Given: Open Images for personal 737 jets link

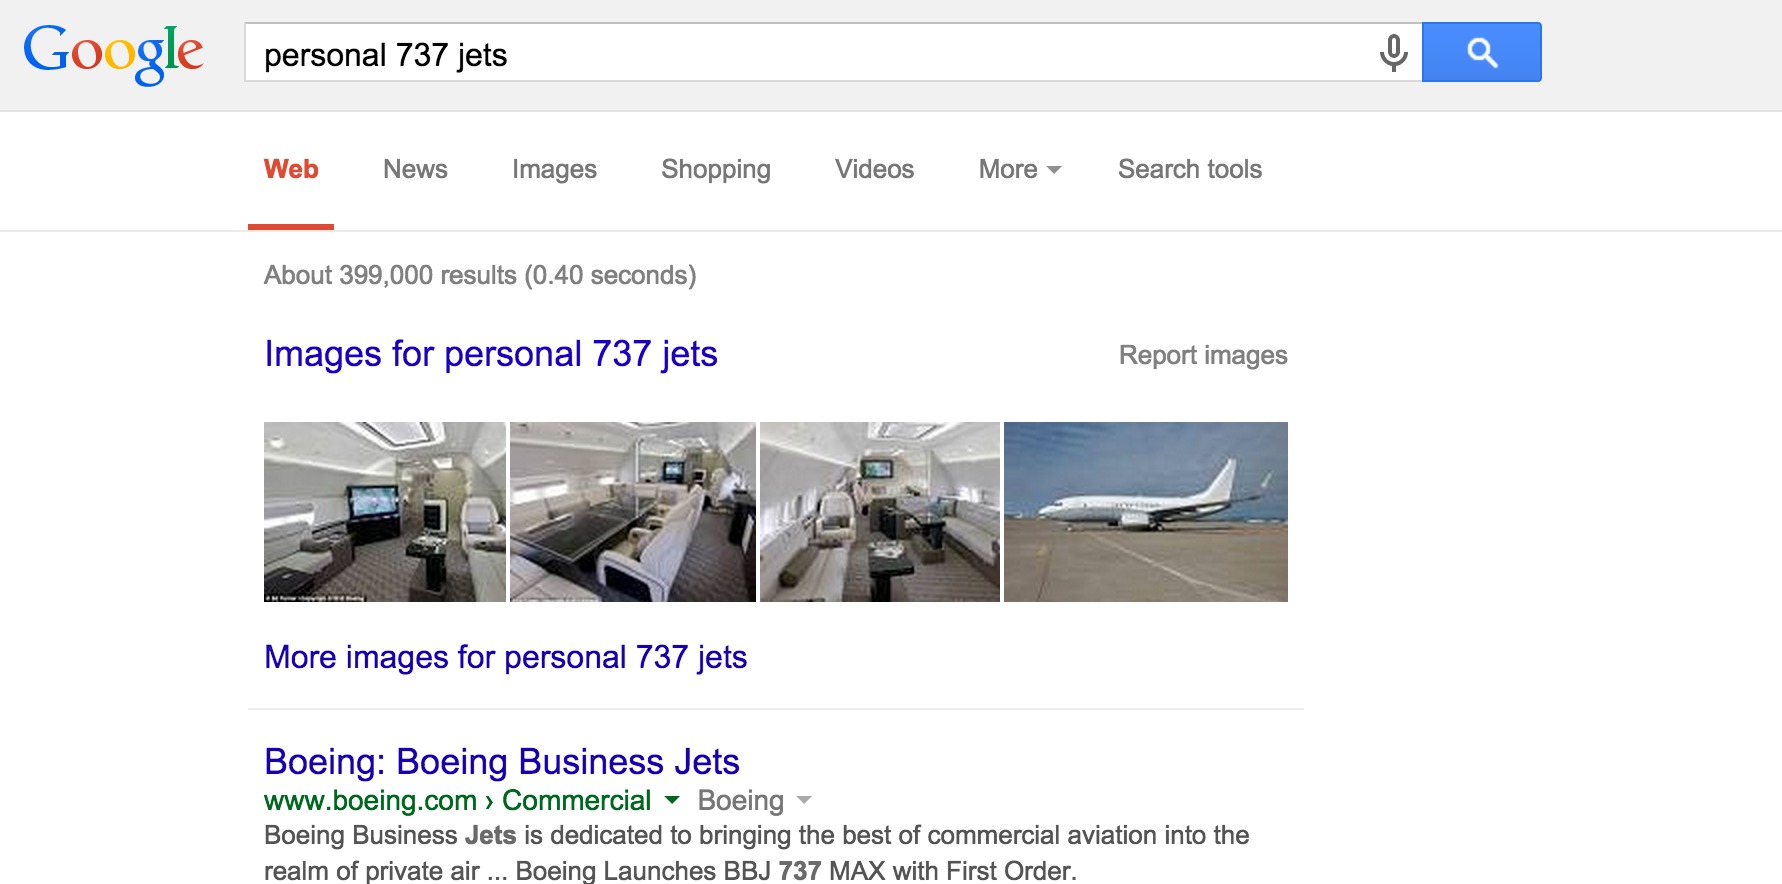Looking at the screenshot, I should (491, 354).
